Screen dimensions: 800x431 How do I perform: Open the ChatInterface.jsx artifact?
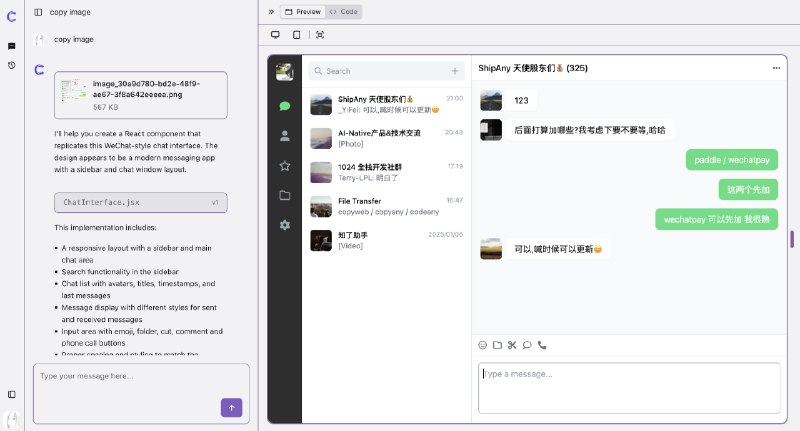pos(141,202)
